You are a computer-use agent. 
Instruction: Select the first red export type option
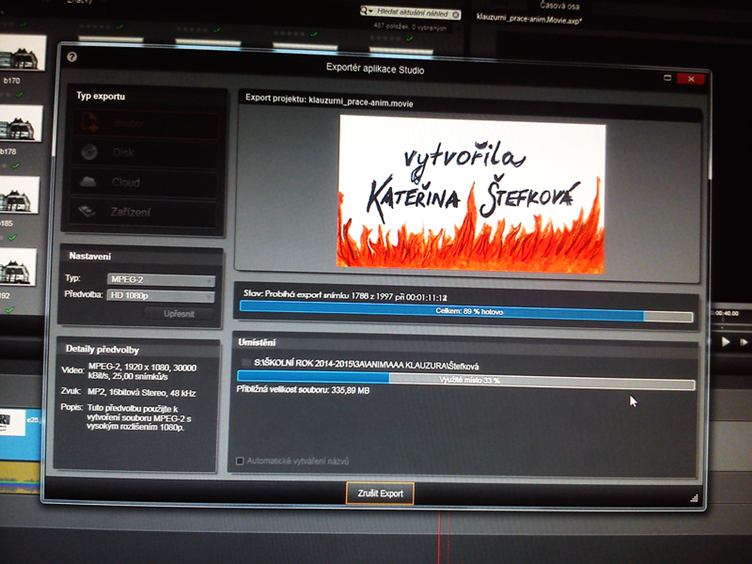[146, 123]
